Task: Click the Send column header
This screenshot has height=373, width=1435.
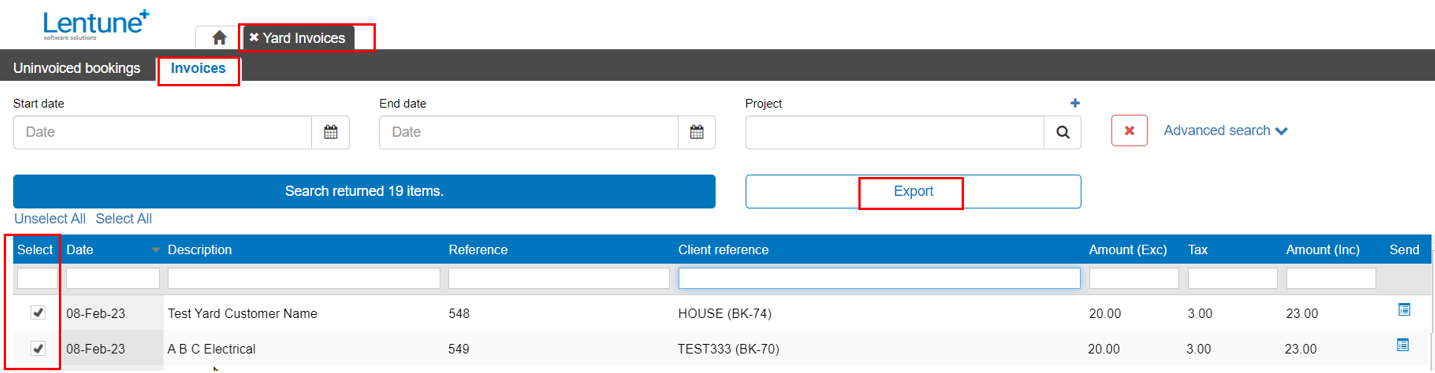Action: coord(1404,250)
